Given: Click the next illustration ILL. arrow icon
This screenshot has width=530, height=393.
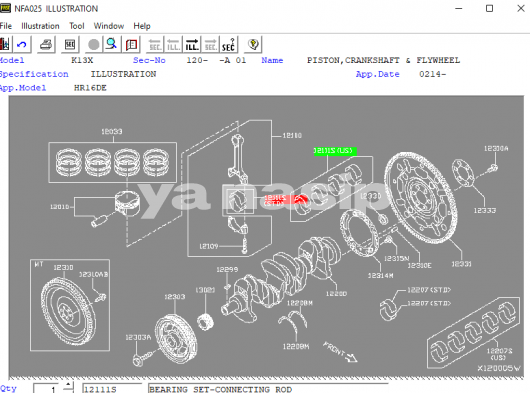Looking at the screenshot, I should click(192, 45).
